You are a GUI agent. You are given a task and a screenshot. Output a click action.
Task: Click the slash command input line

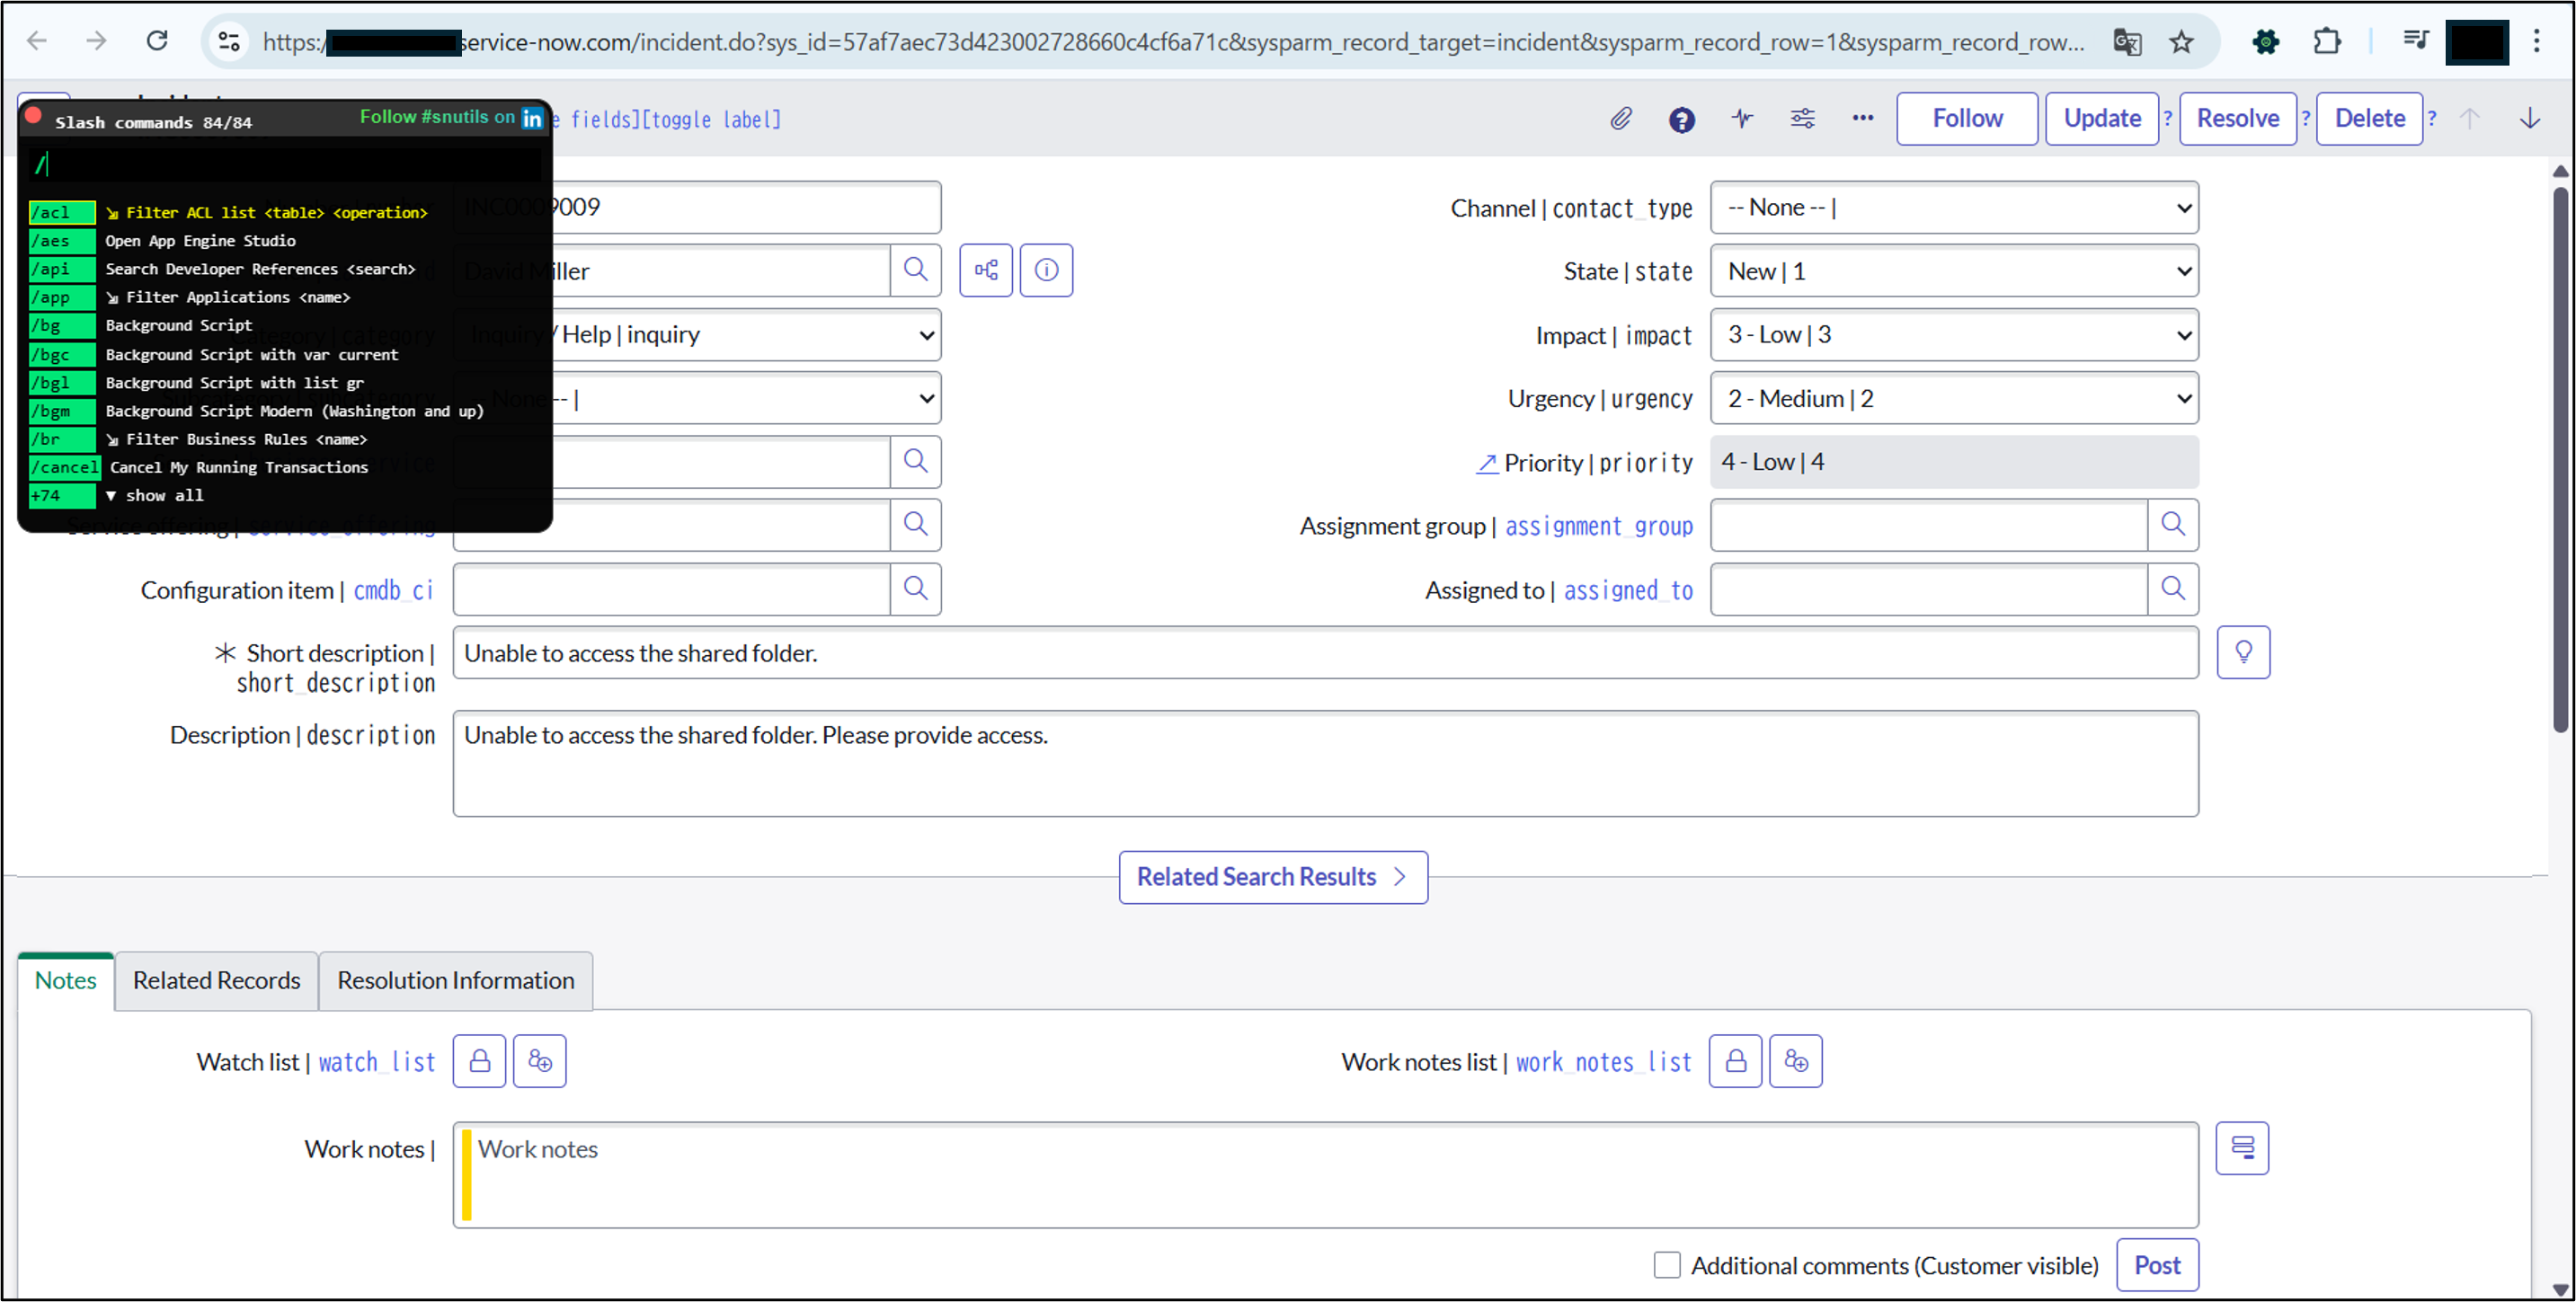pyautogui.click(x=285, y=164)
